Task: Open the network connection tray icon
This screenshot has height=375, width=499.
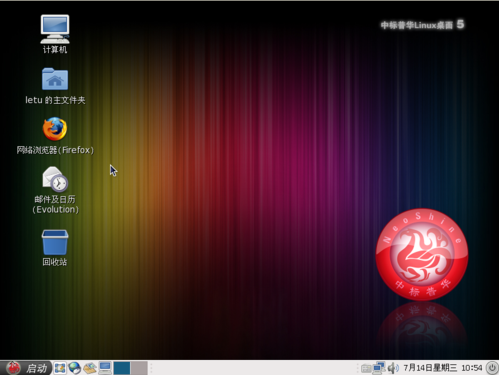Action: pos(379,368)
